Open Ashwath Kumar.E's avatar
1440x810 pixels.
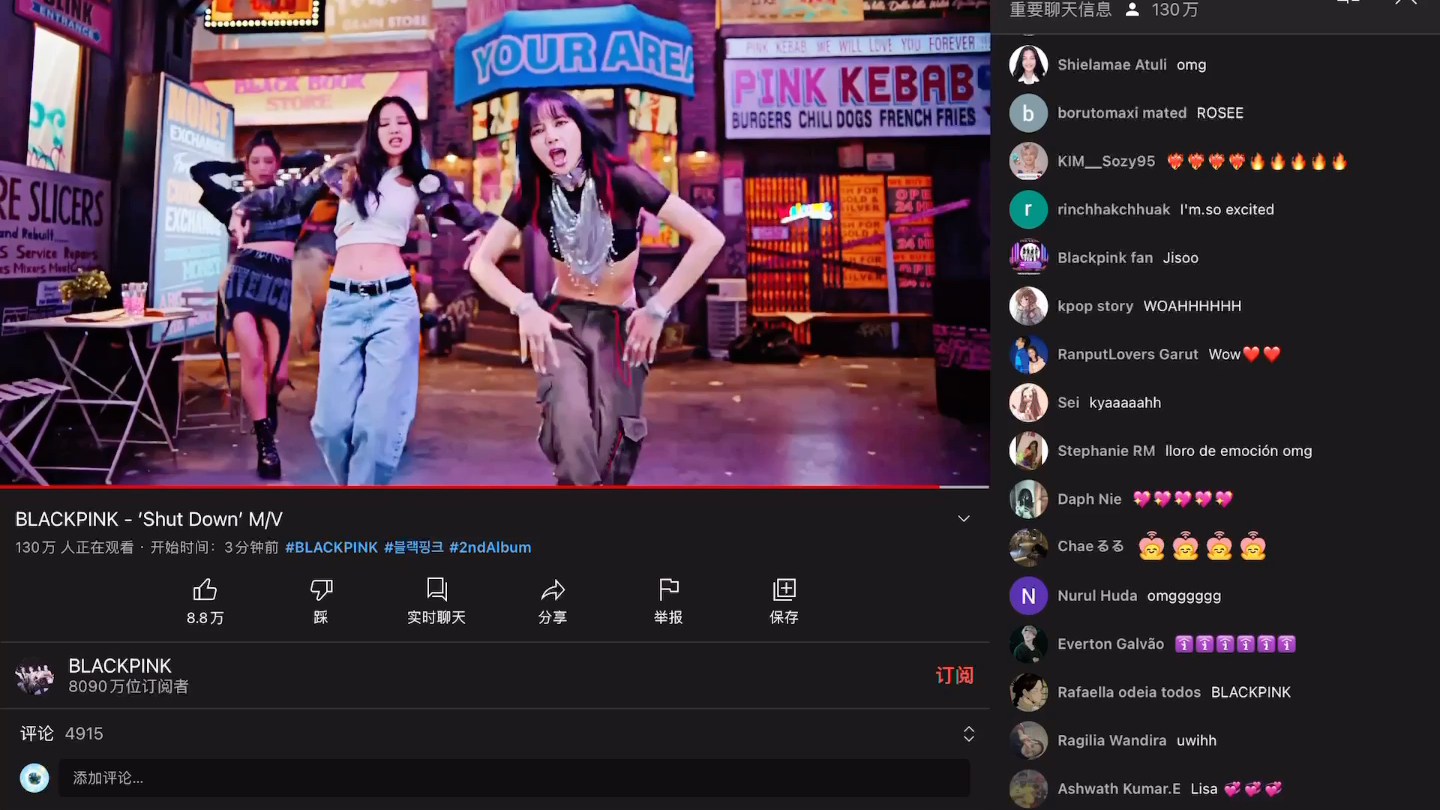(1028, 789)
